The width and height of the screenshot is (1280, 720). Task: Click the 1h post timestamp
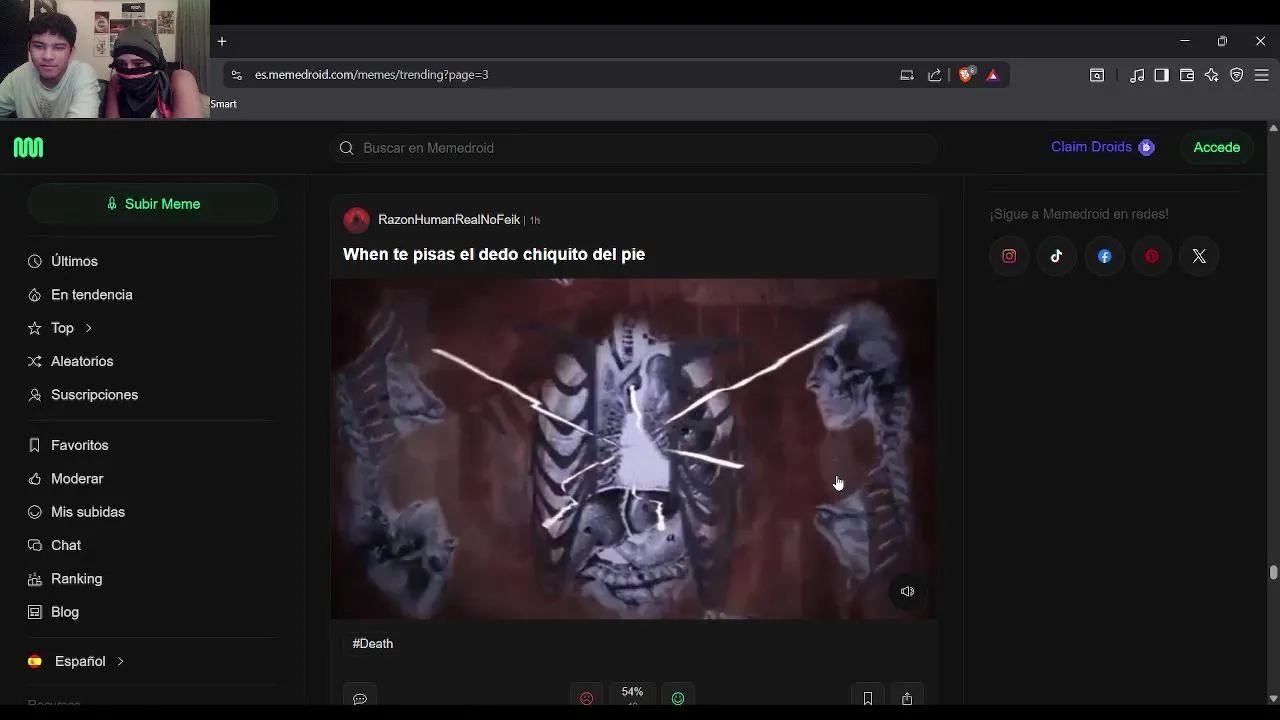pyautogui.click(x=535, y=221)
